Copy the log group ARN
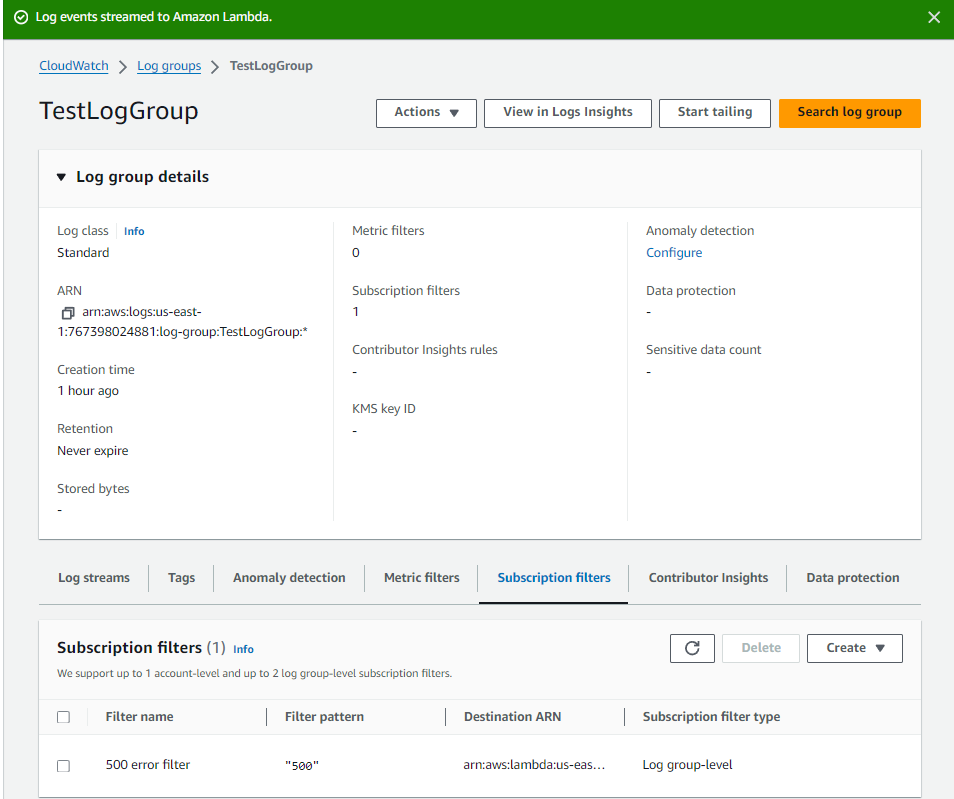 point(68,312)
